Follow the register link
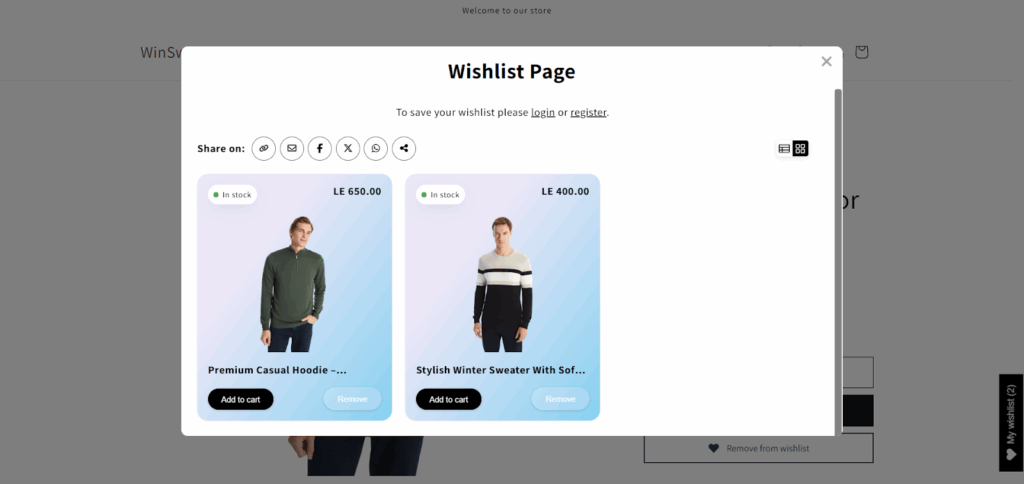 pos(588,112)
